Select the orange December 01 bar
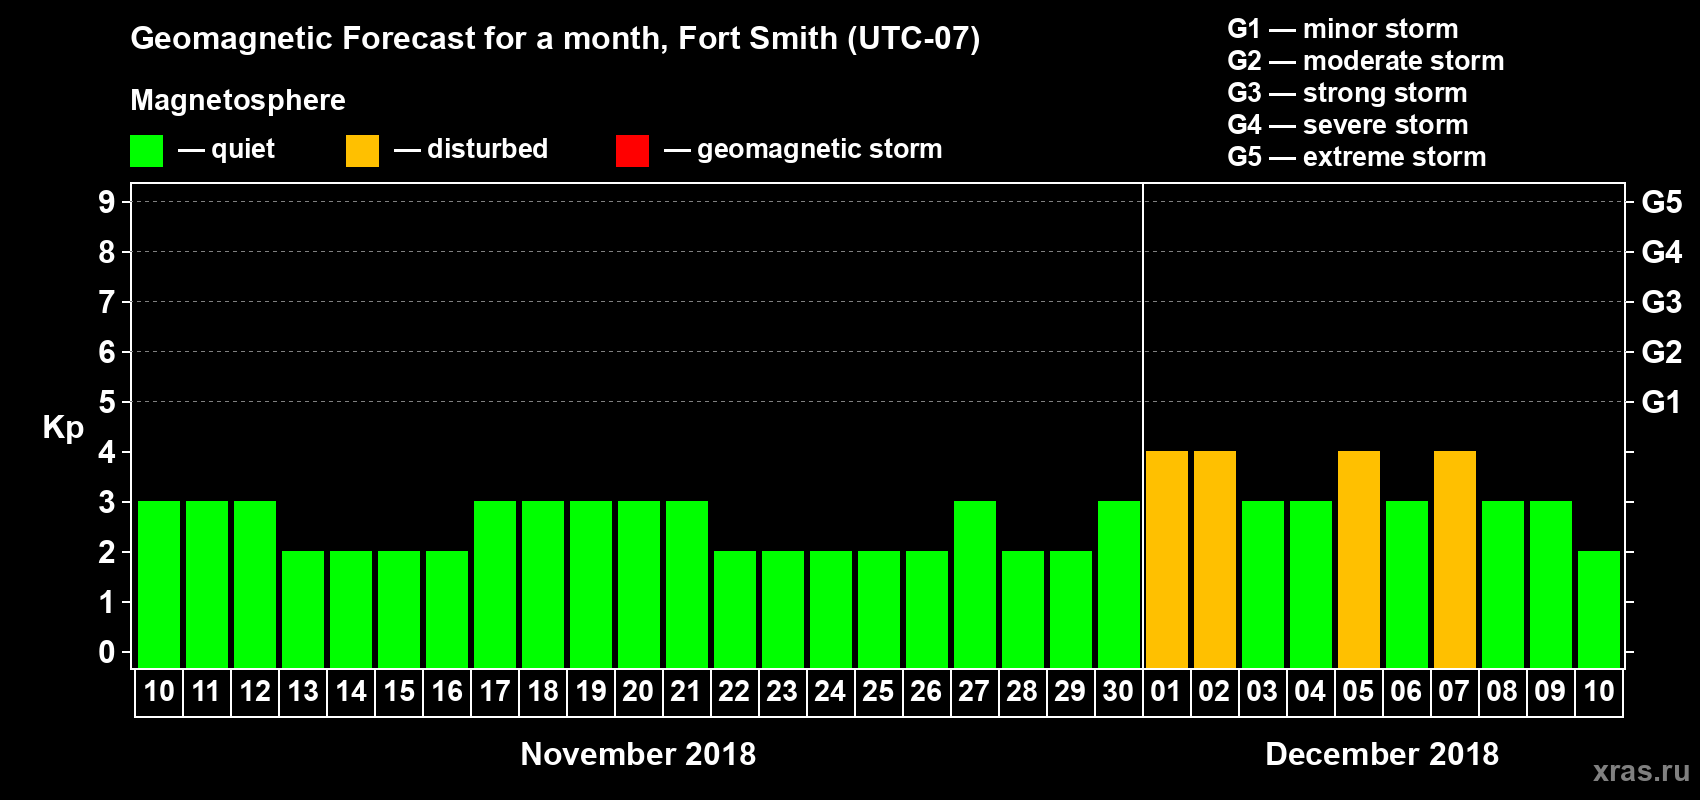Screen dimensions: 1700x800 tap(1167, 559)
